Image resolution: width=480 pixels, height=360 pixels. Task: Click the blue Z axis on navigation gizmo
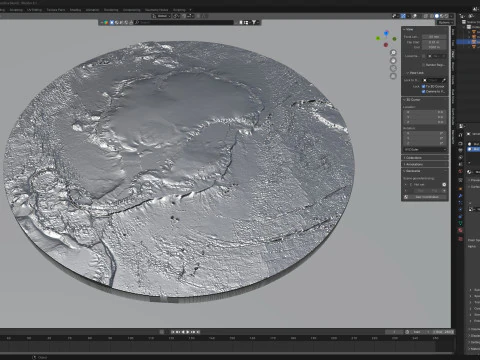(x=386, y=33)
